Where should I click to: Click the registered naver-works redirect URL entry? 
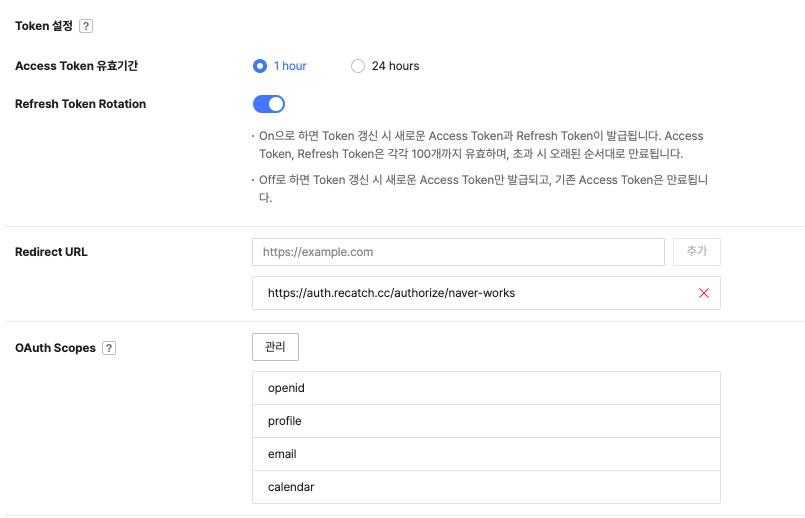[x=391, y=293]
